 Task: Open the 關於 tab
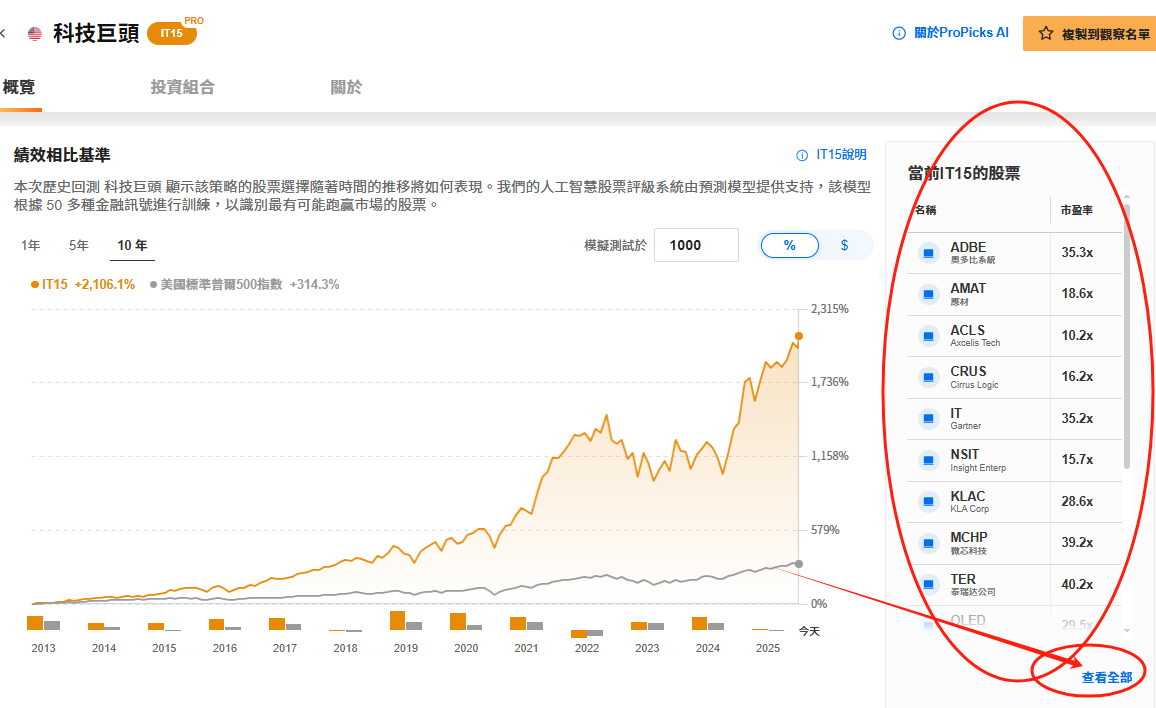pos(346,88)
